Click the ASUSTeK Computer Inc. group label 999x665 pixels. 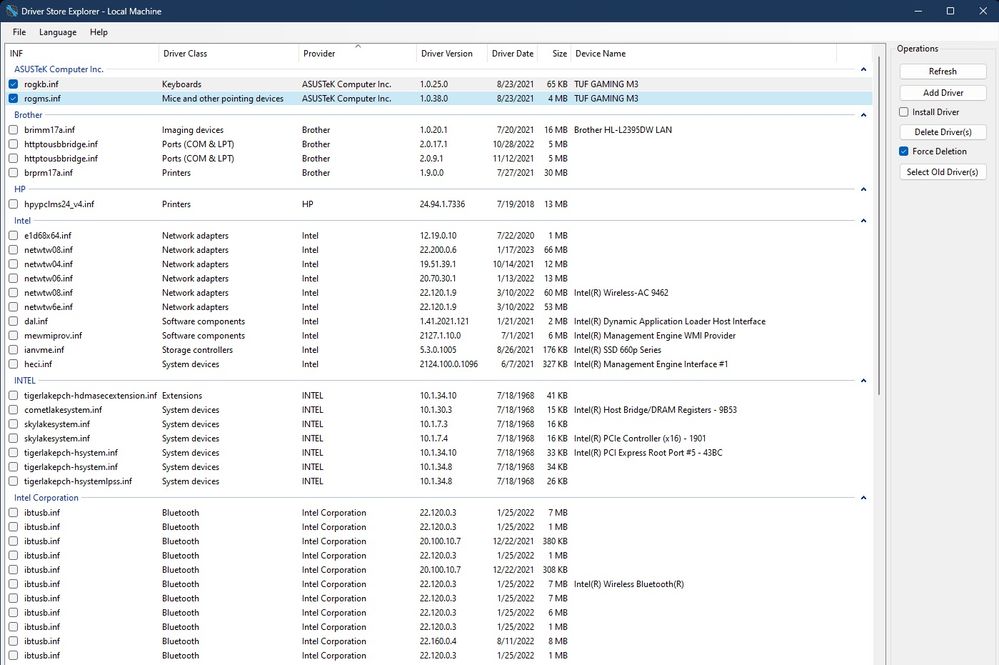tap(59, 69)
